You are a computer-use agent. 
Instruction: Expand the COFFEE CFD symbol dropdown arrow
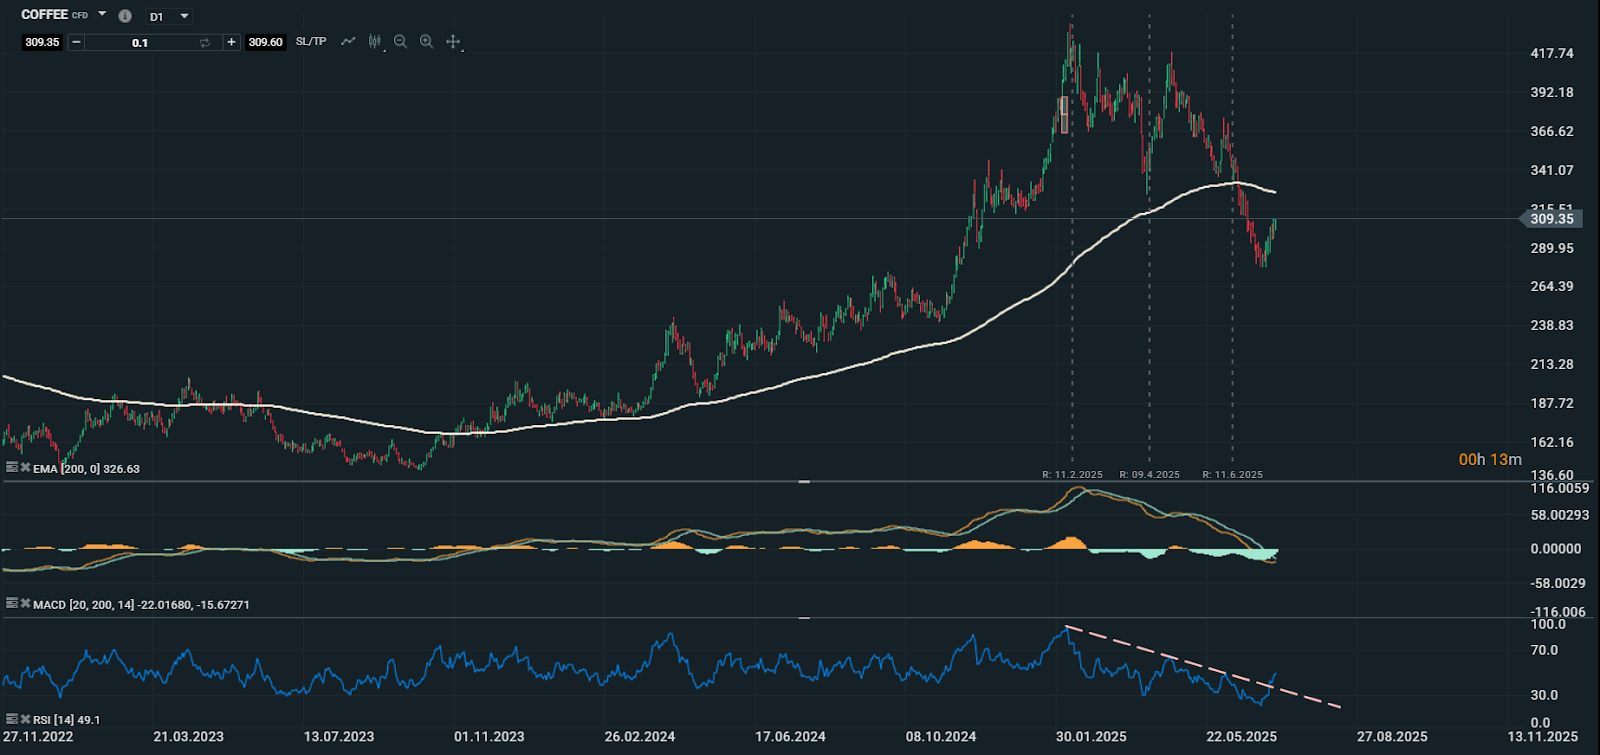tap(102, 15)
